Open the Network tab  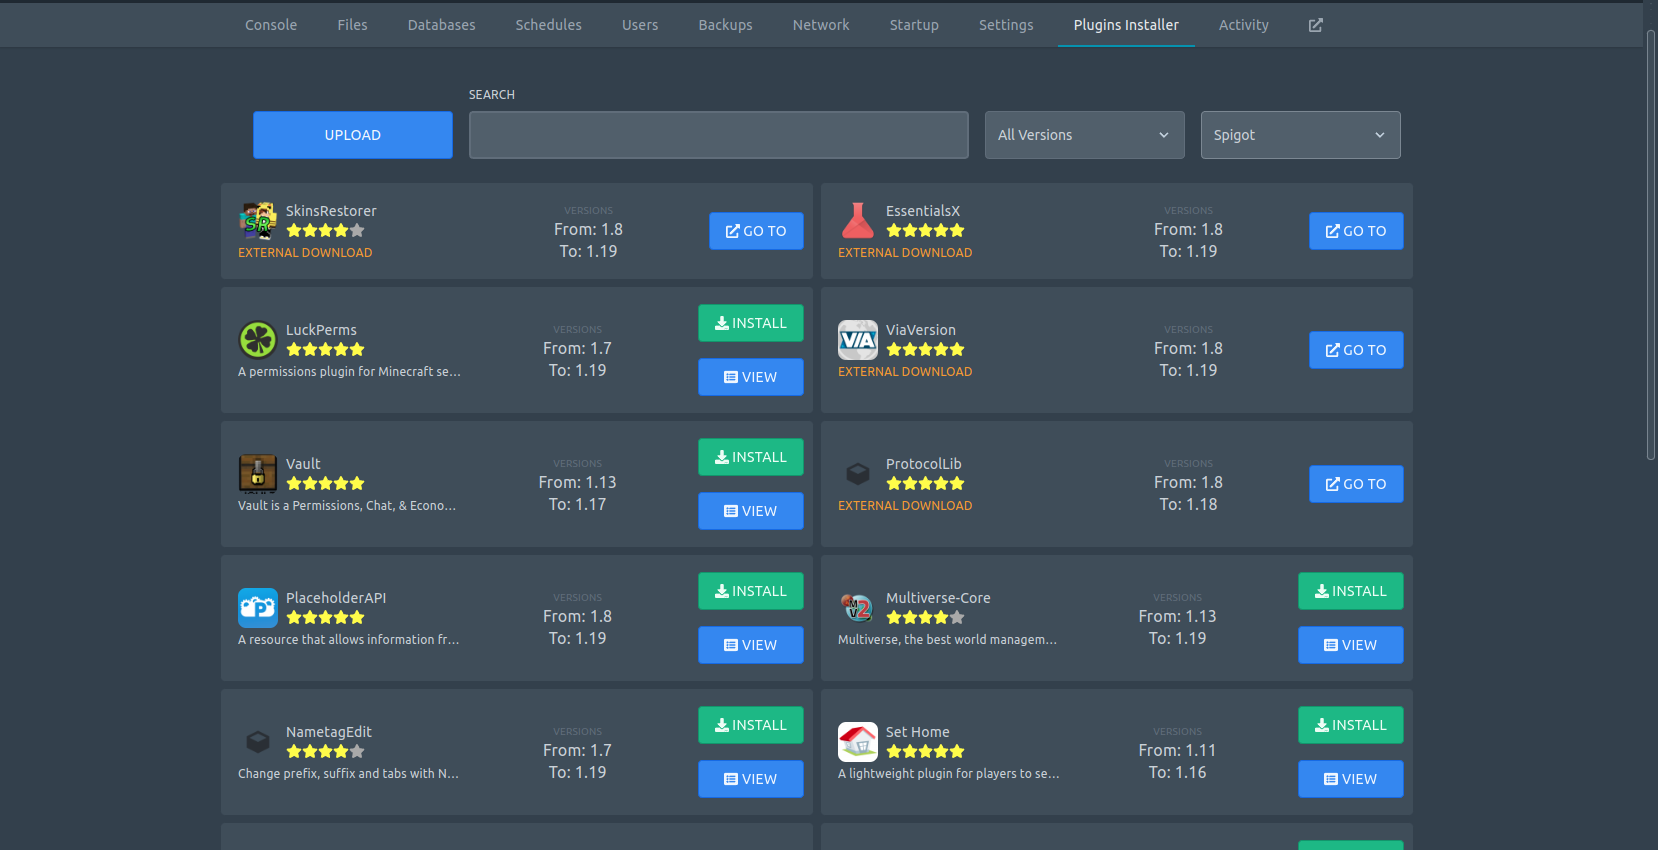[x=821, y=25]
